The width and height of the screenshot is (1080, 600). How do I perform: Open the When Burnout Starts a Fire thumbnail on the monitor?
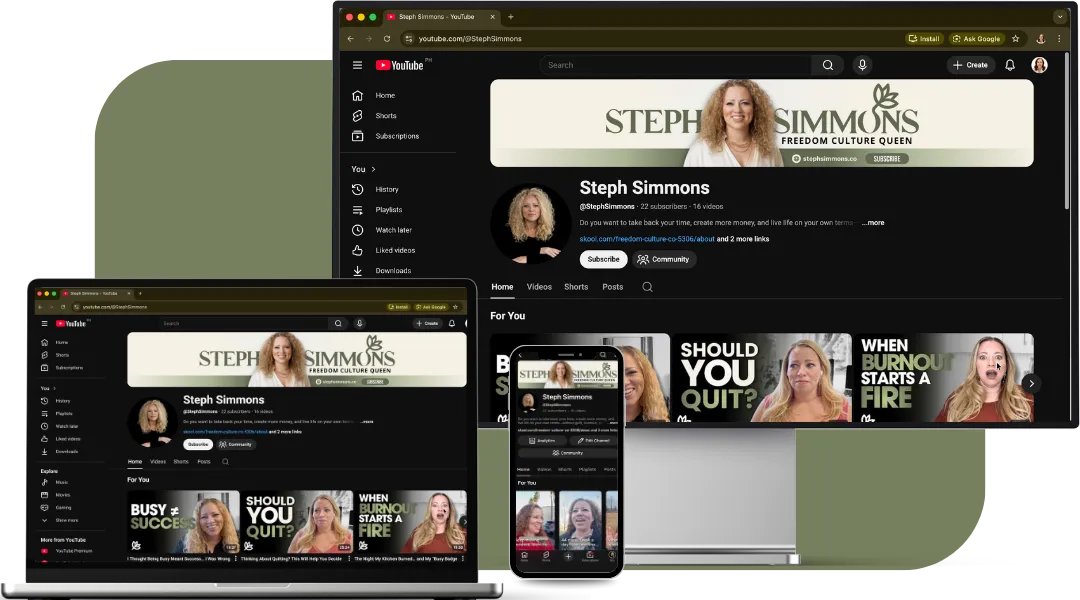944,377
